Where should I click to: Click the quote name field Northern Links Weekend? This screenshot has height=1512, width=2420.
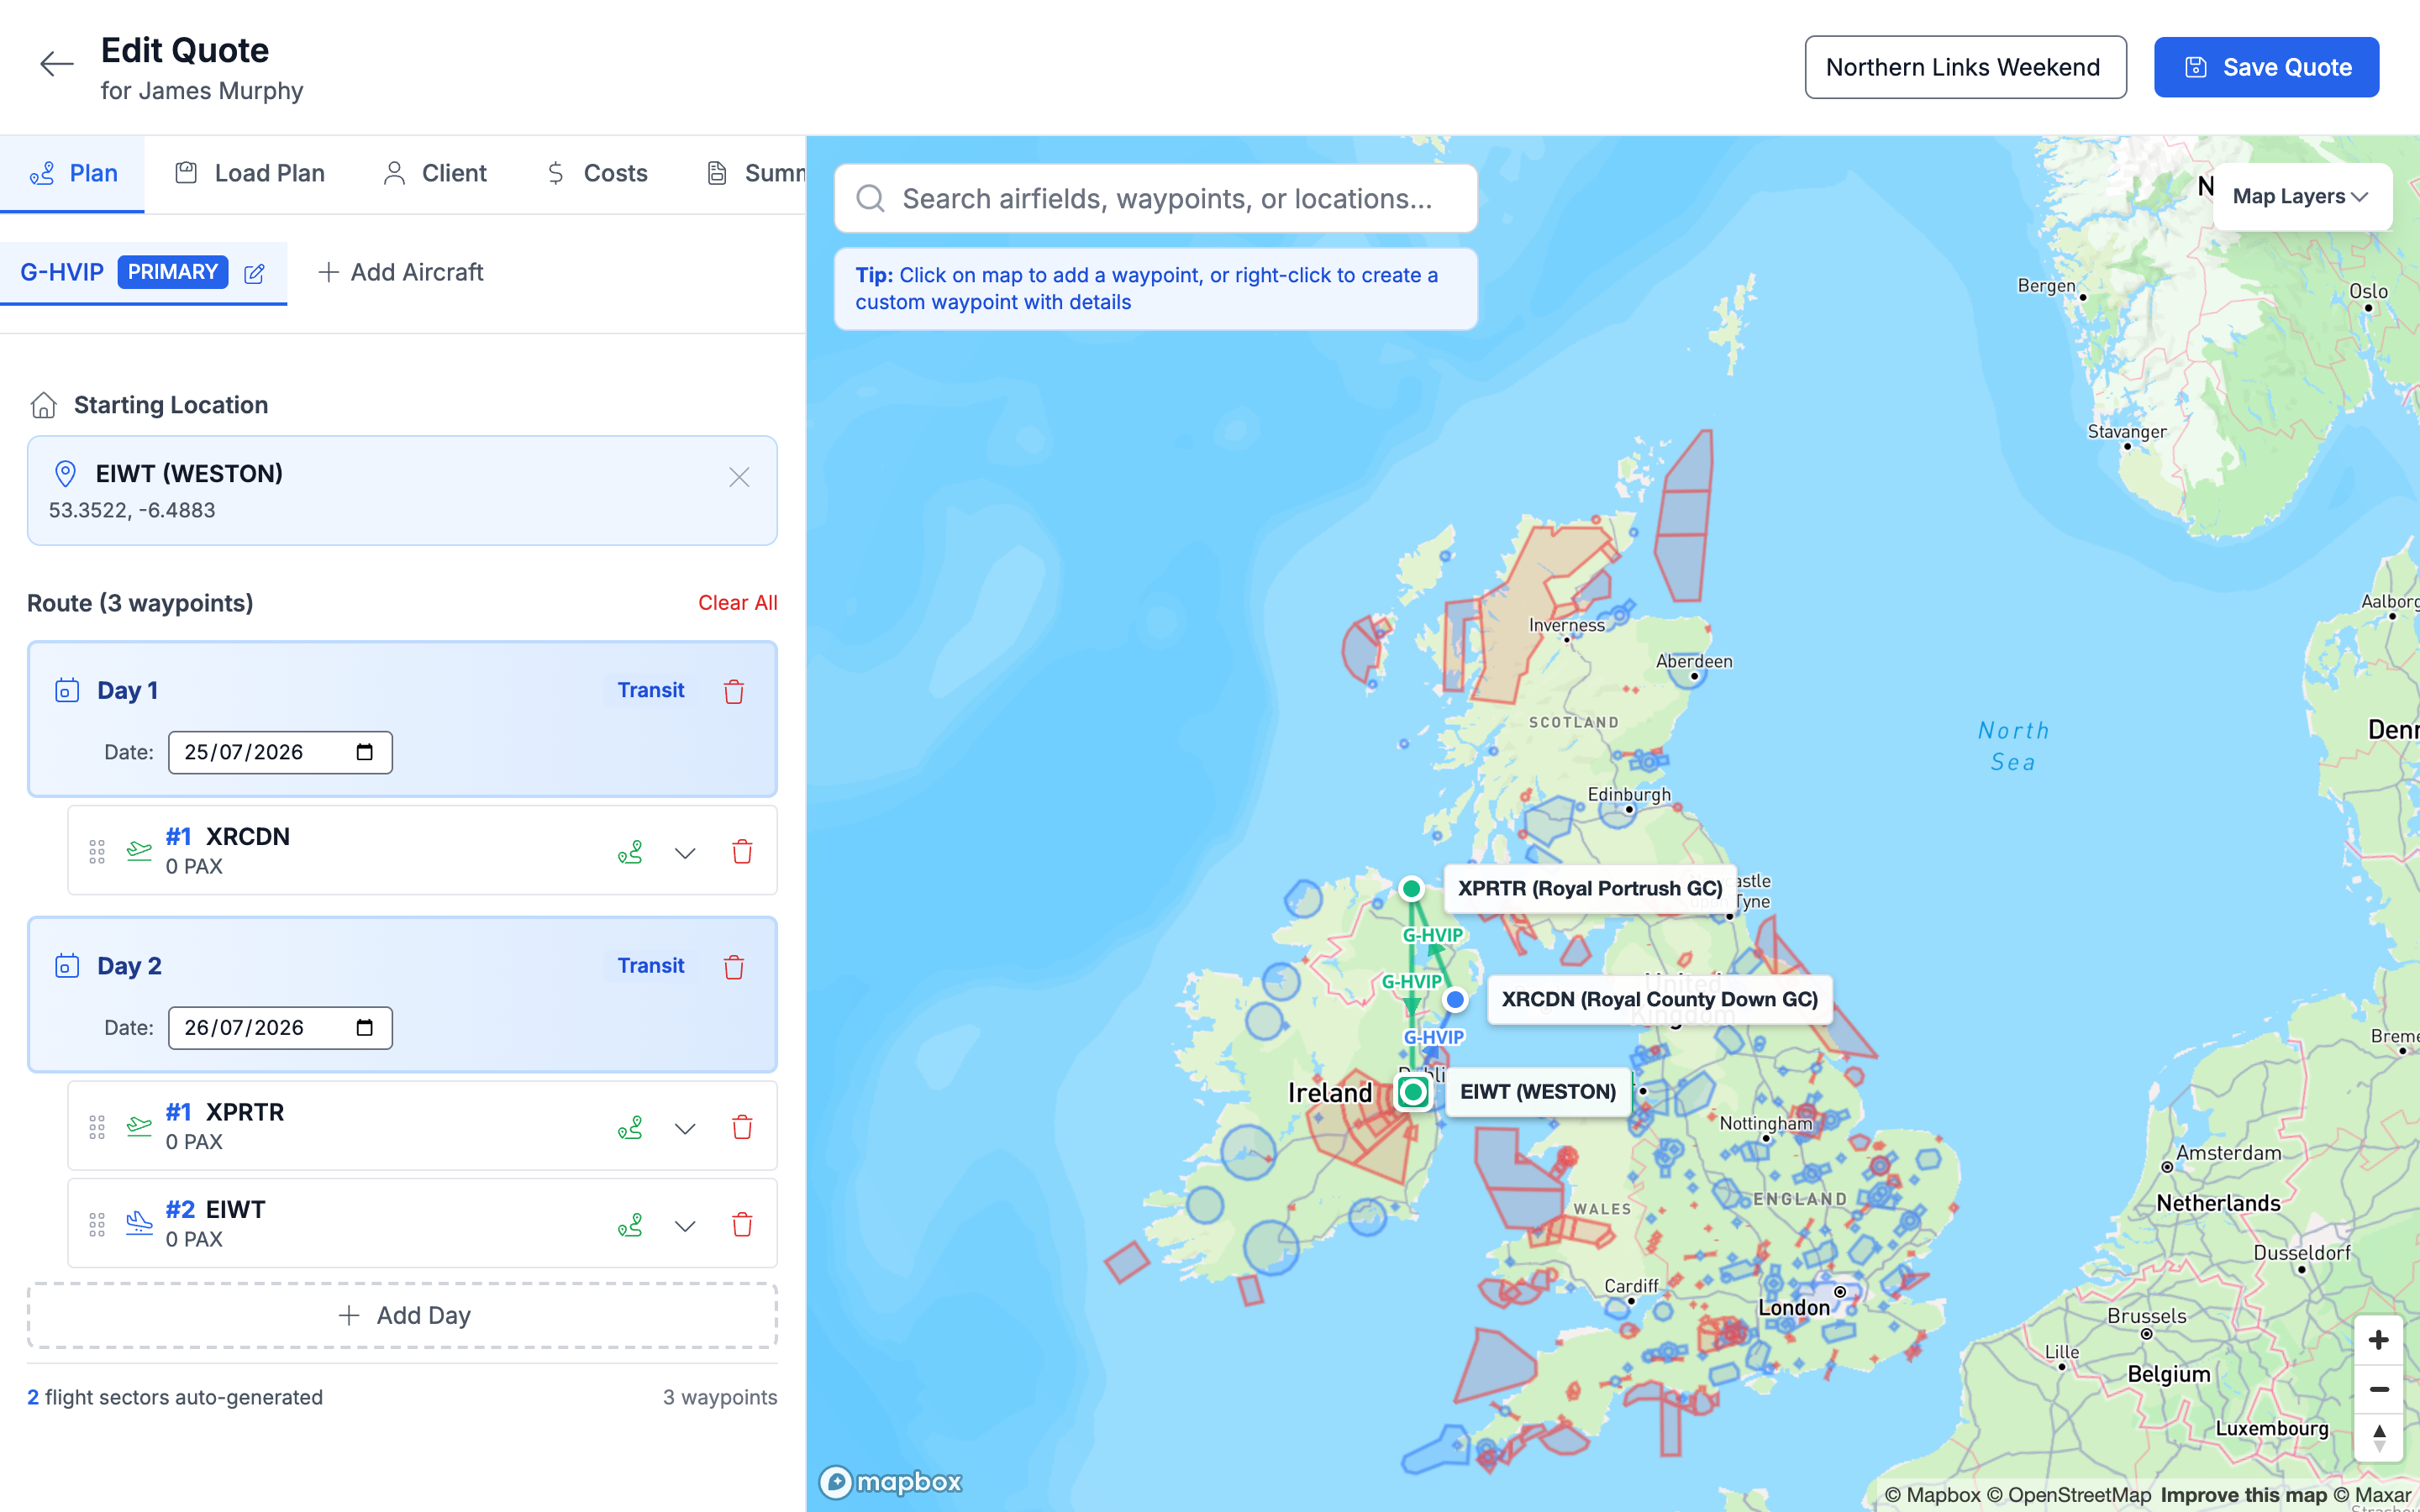[x=1965, y=67]
